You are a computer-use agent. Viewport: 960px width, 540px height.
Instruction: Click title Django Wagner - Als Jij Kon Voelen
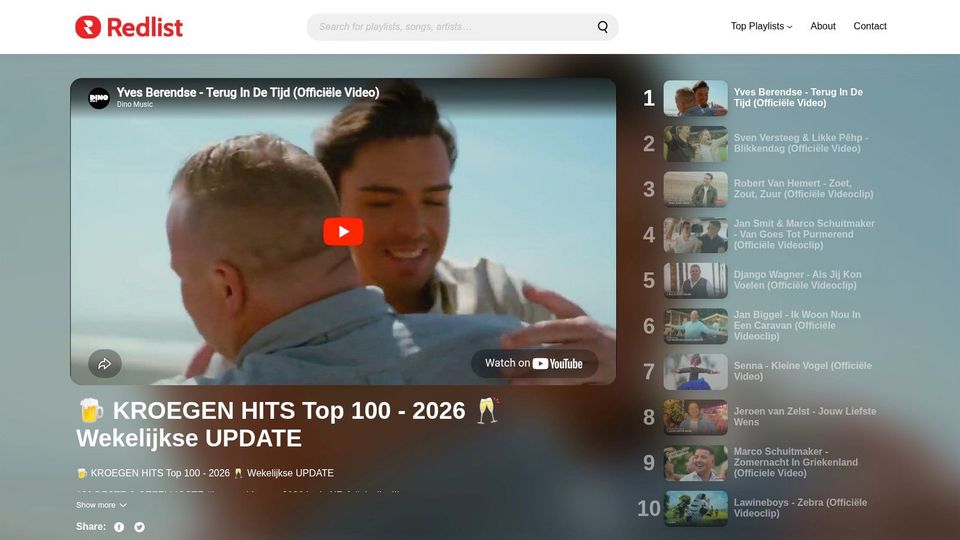pos(797,280)
